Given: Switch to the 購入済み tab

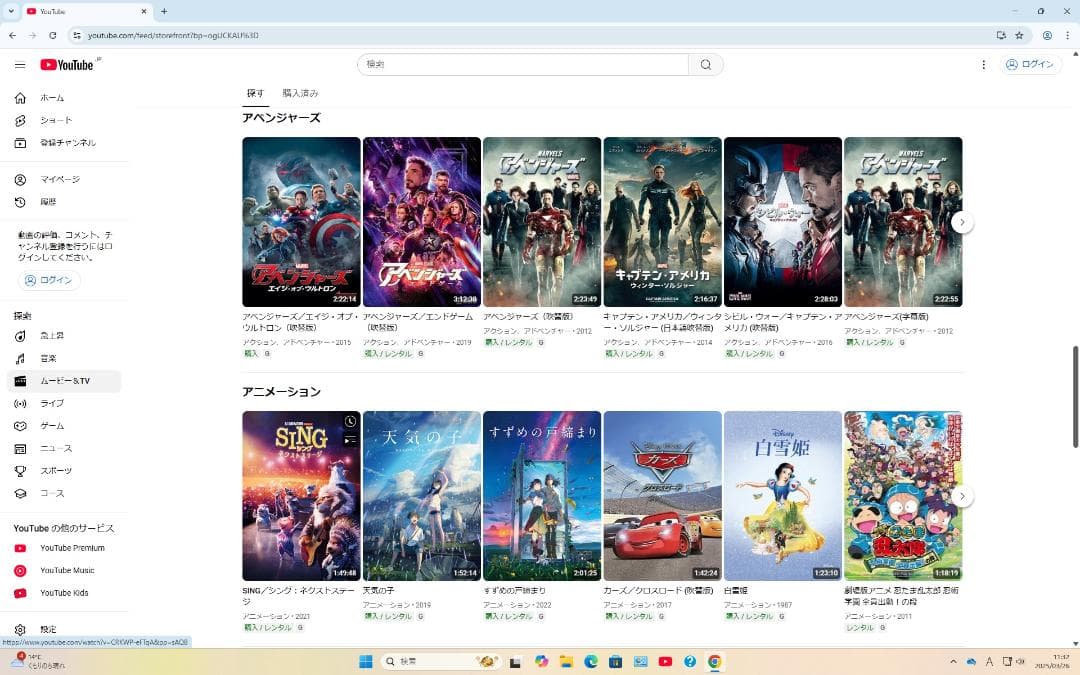Looking at the screenshot, I should (x=300, y=93).
